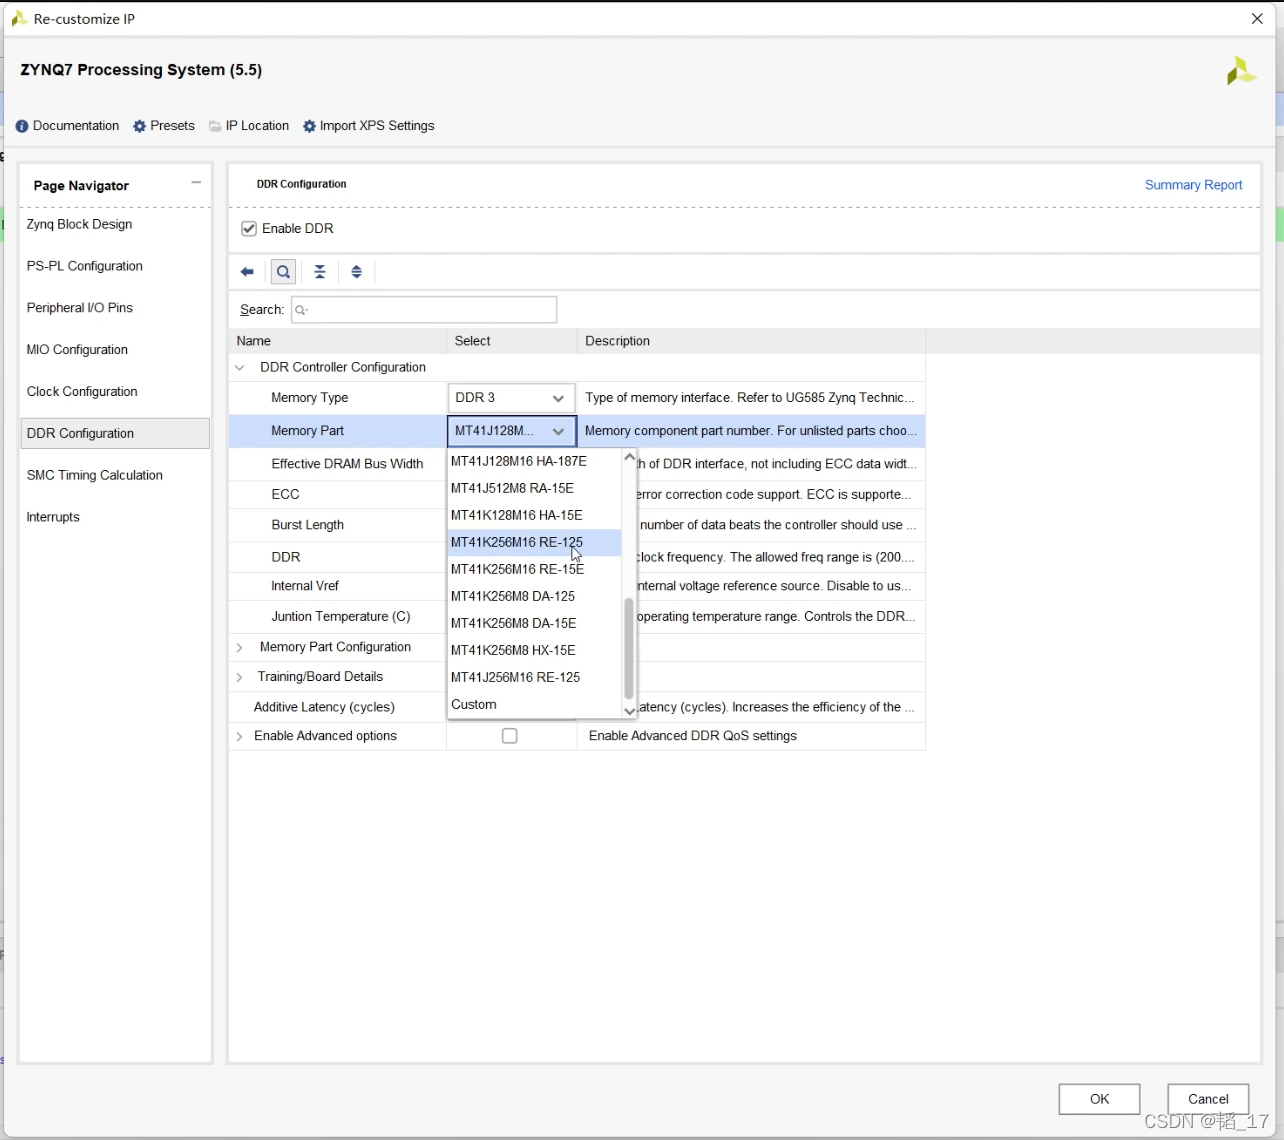Open the Documentation link
The width and height of the screenshot is (1284, 1140).
tap(76, 126)
